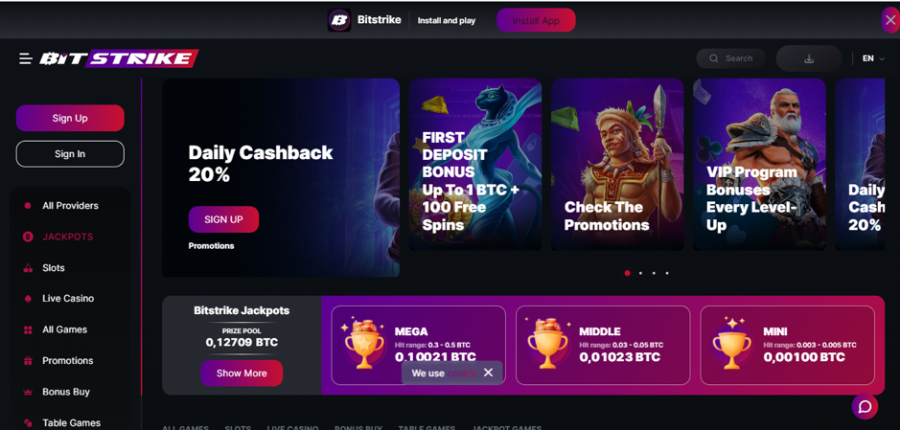Image resolution: width=900 pixels, height=430 pixels.
Task: Dismiss the cookie notice with X
Action: click(x=488, y=373)
